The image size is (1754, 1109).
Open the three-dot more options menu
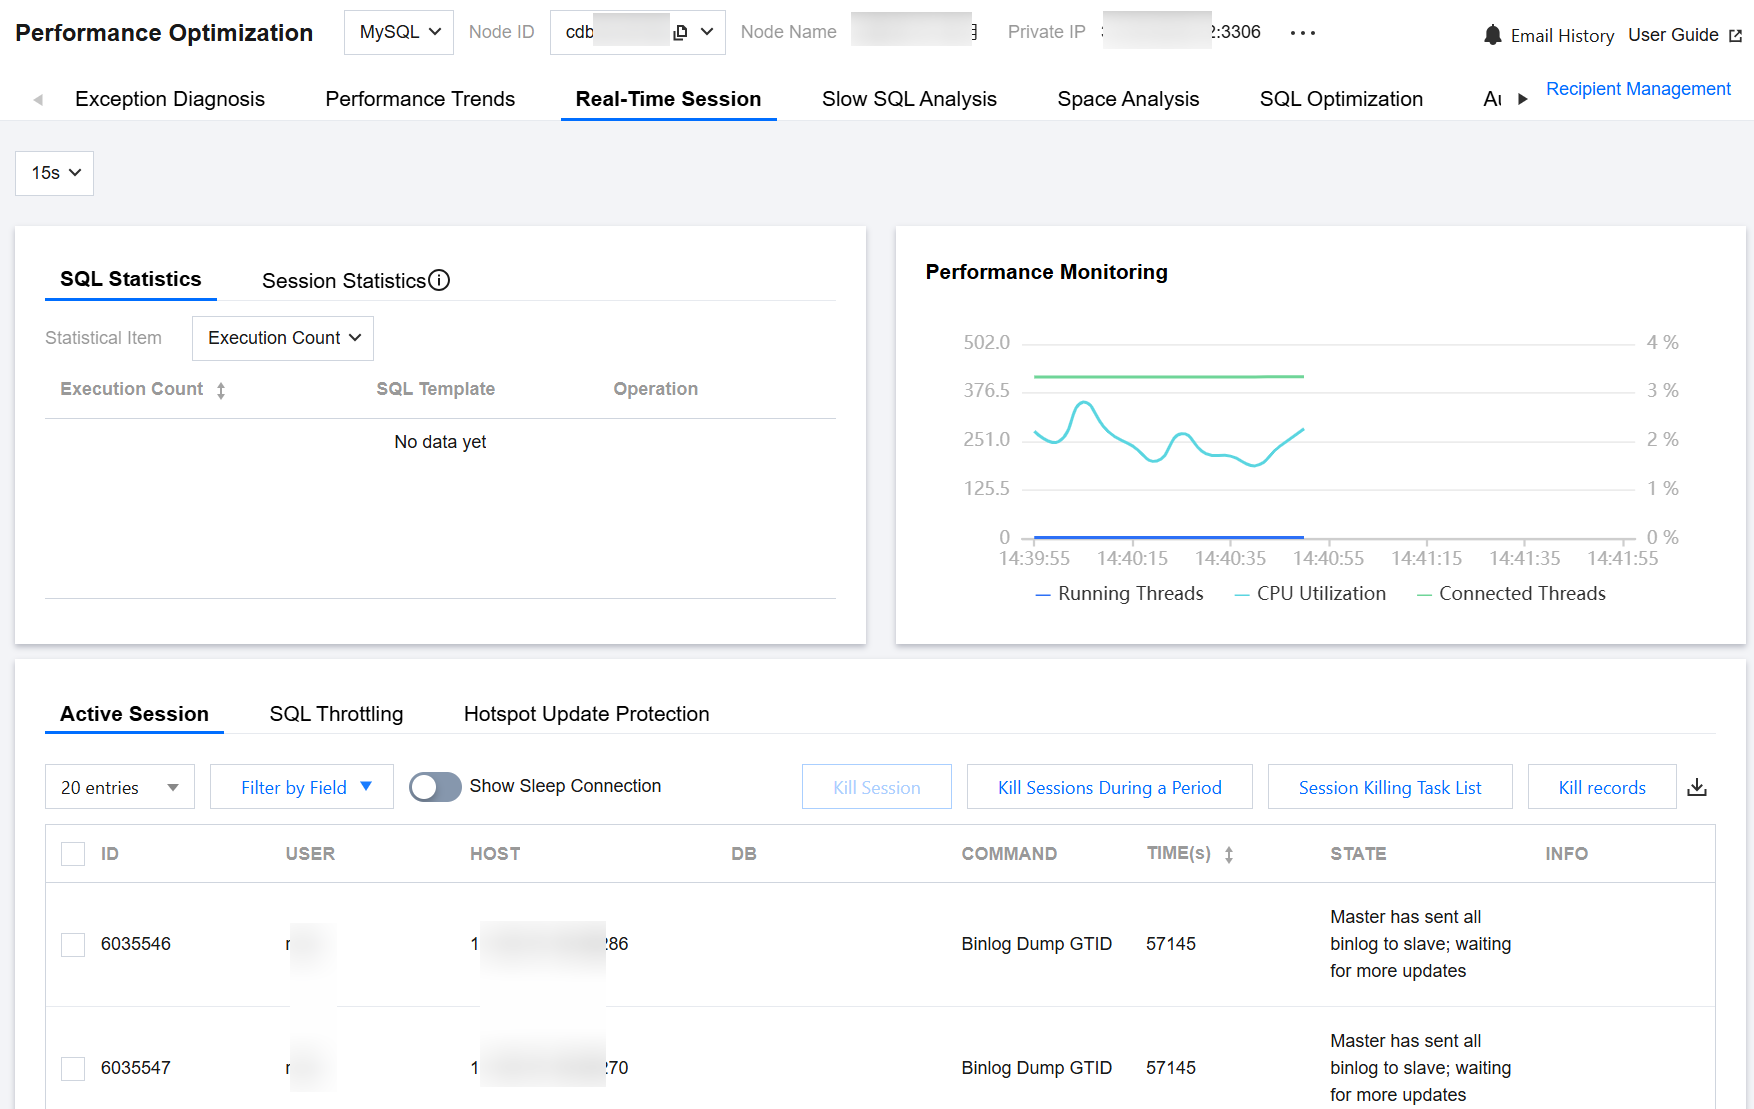1302,33
